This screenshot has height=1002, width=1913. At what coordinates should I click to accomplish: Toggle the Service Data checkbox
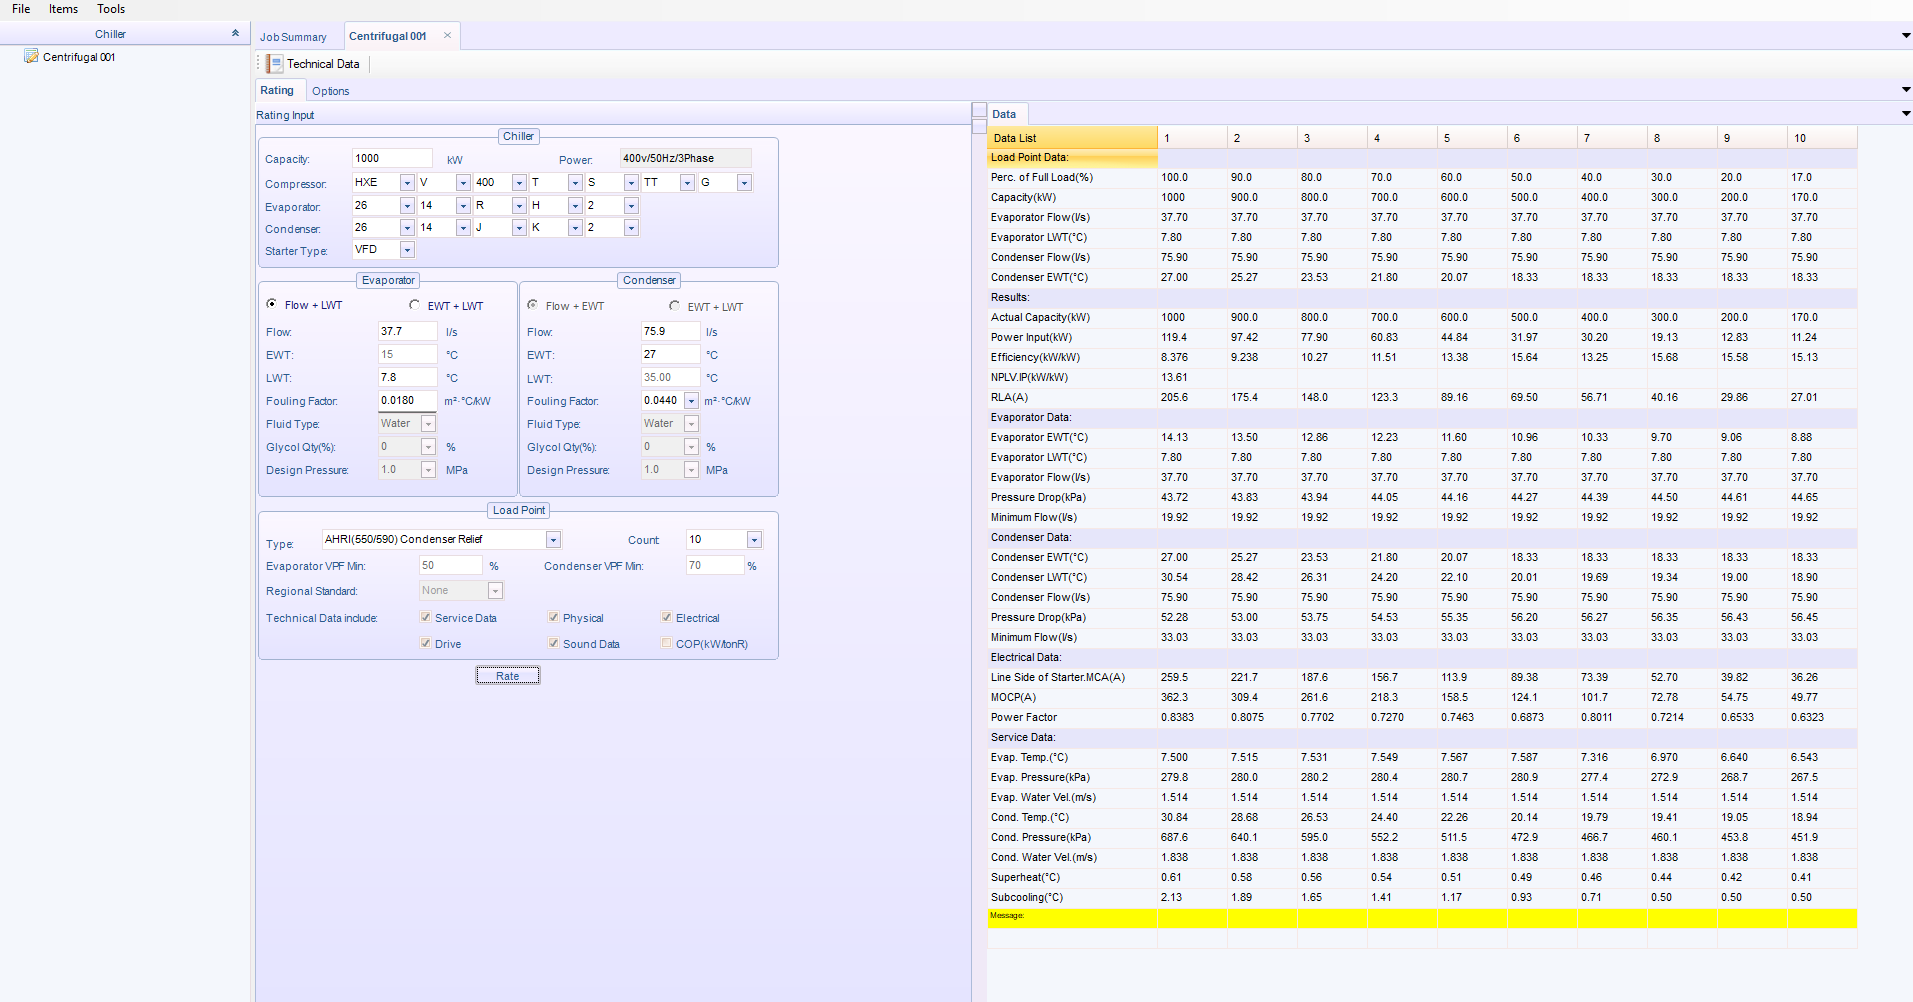click(426, 618)
